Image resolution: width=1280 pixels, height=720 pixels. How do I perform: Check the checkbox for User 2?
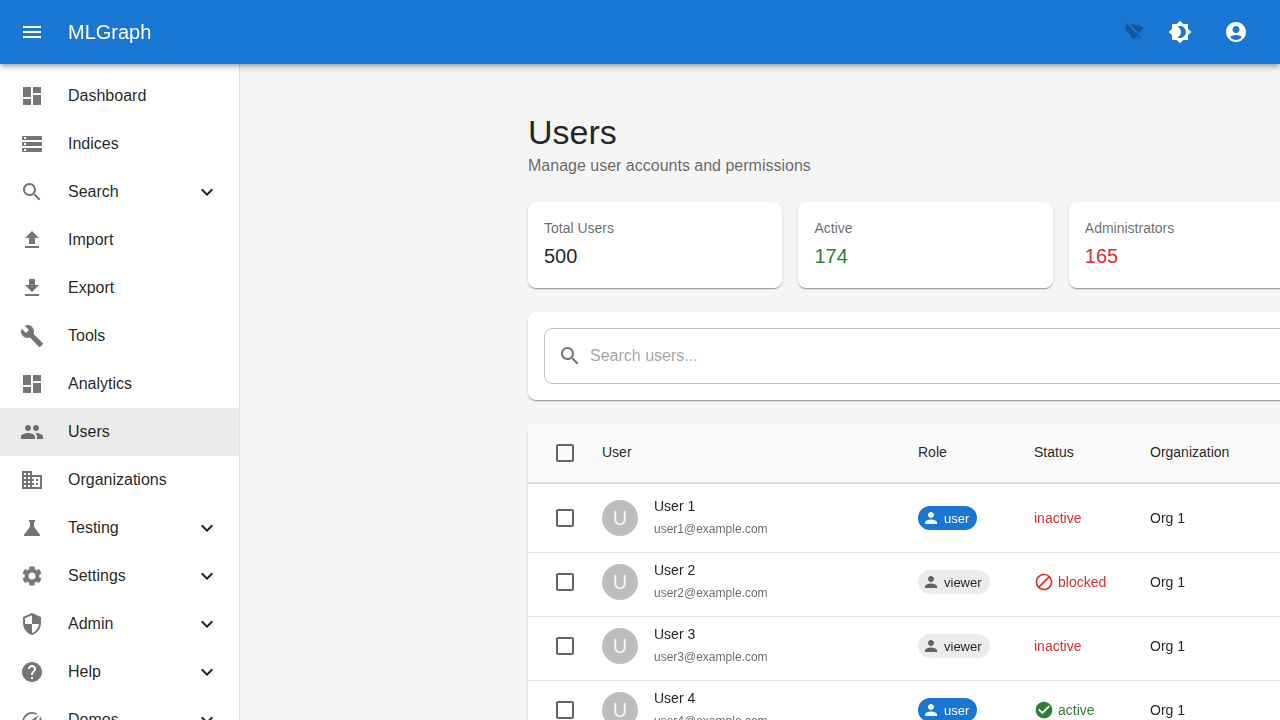coord(564,582)
